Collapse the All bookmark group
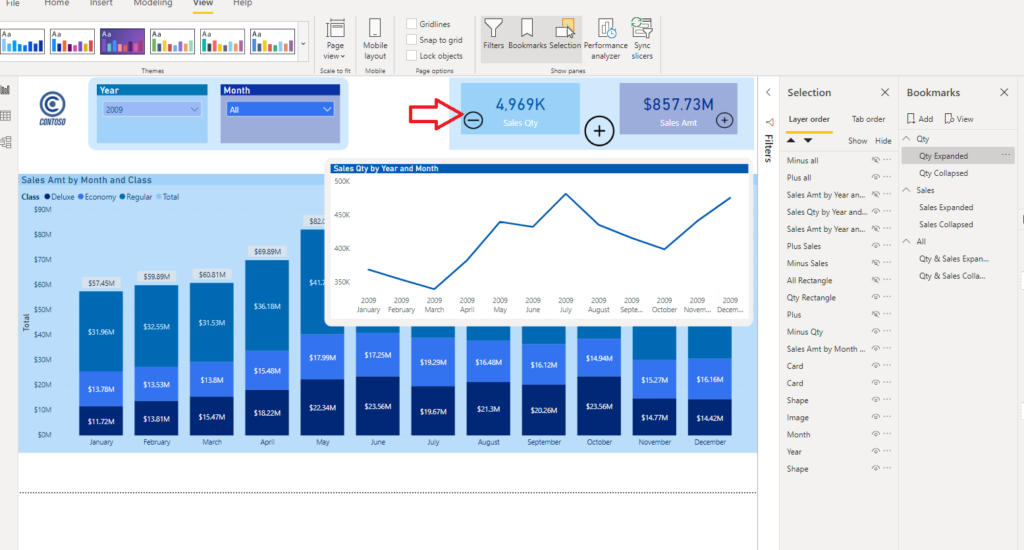The image size is (1024, 550). [906, 241]
